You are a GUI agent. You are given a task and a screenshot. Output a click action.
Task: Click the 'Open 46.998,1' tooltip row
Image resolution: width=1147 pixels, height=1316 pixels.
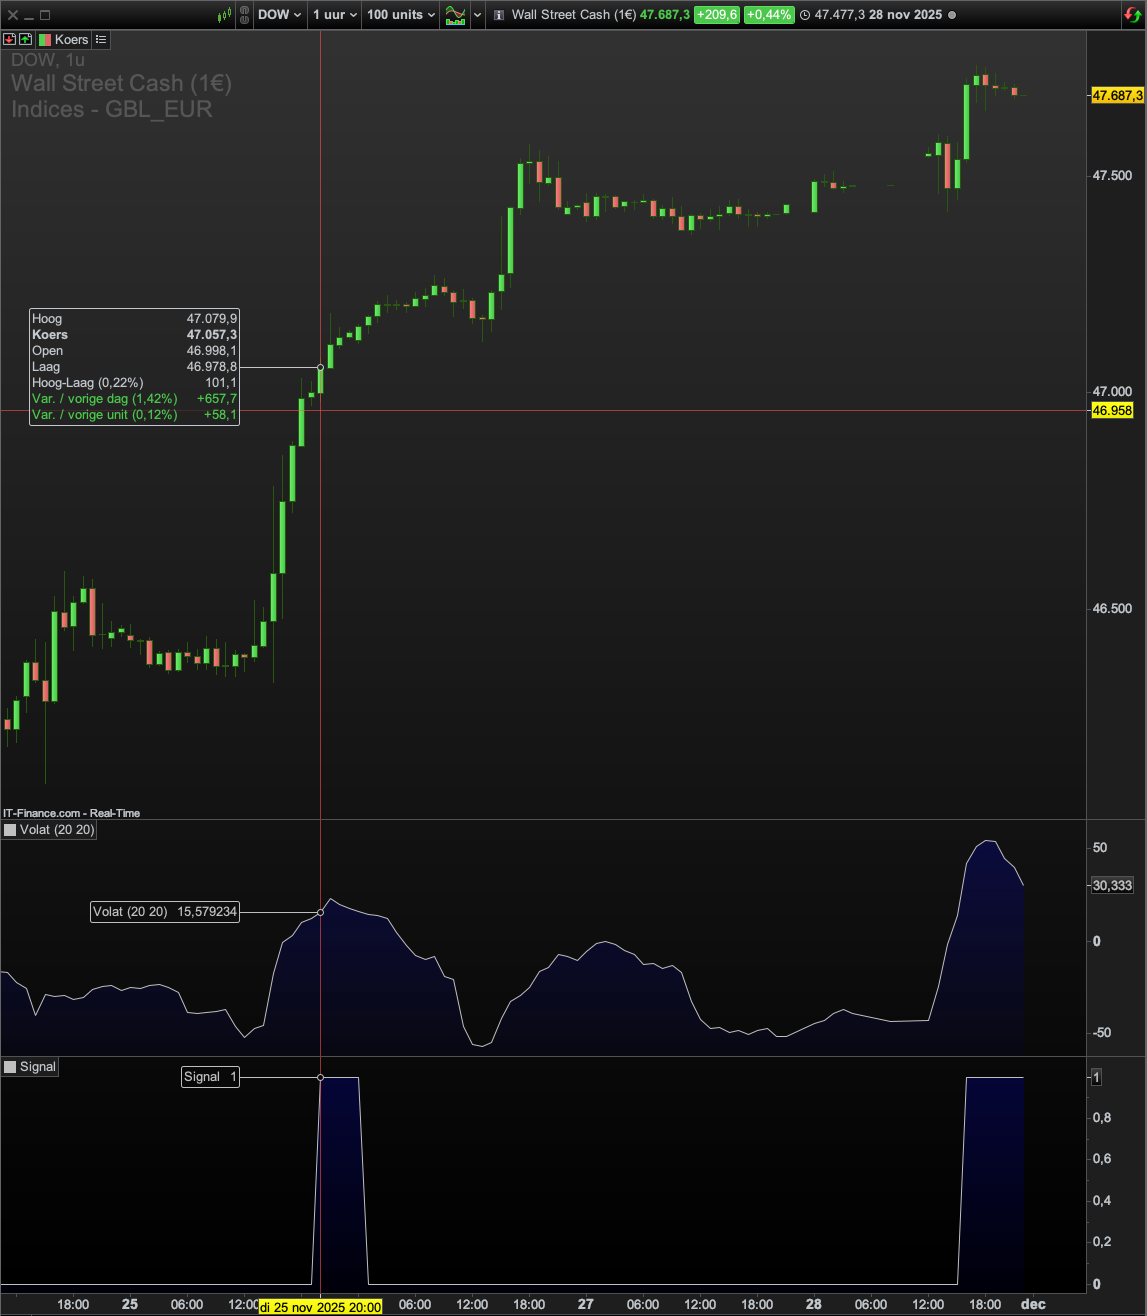pyautogui.click(x=134, y=351)
